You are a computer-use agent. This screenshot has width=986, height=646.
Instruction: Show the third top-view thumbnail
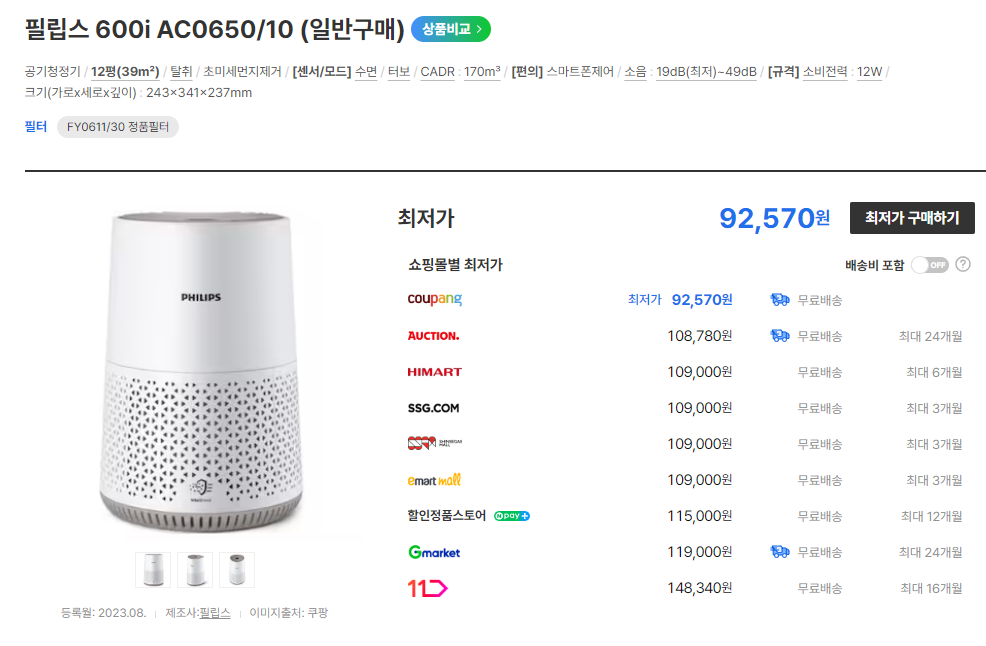pyautogui.click(x=237, y=569)
